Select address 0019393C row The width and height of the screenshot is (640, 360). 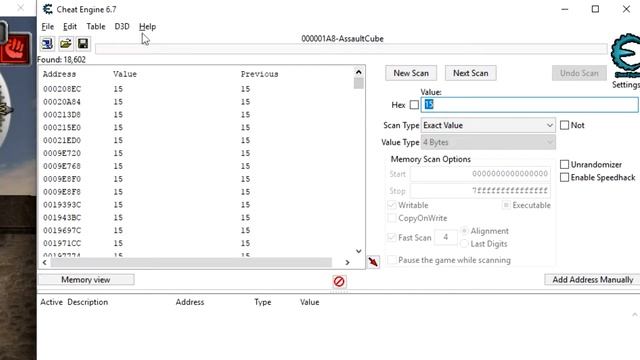(x=197, y=204)
